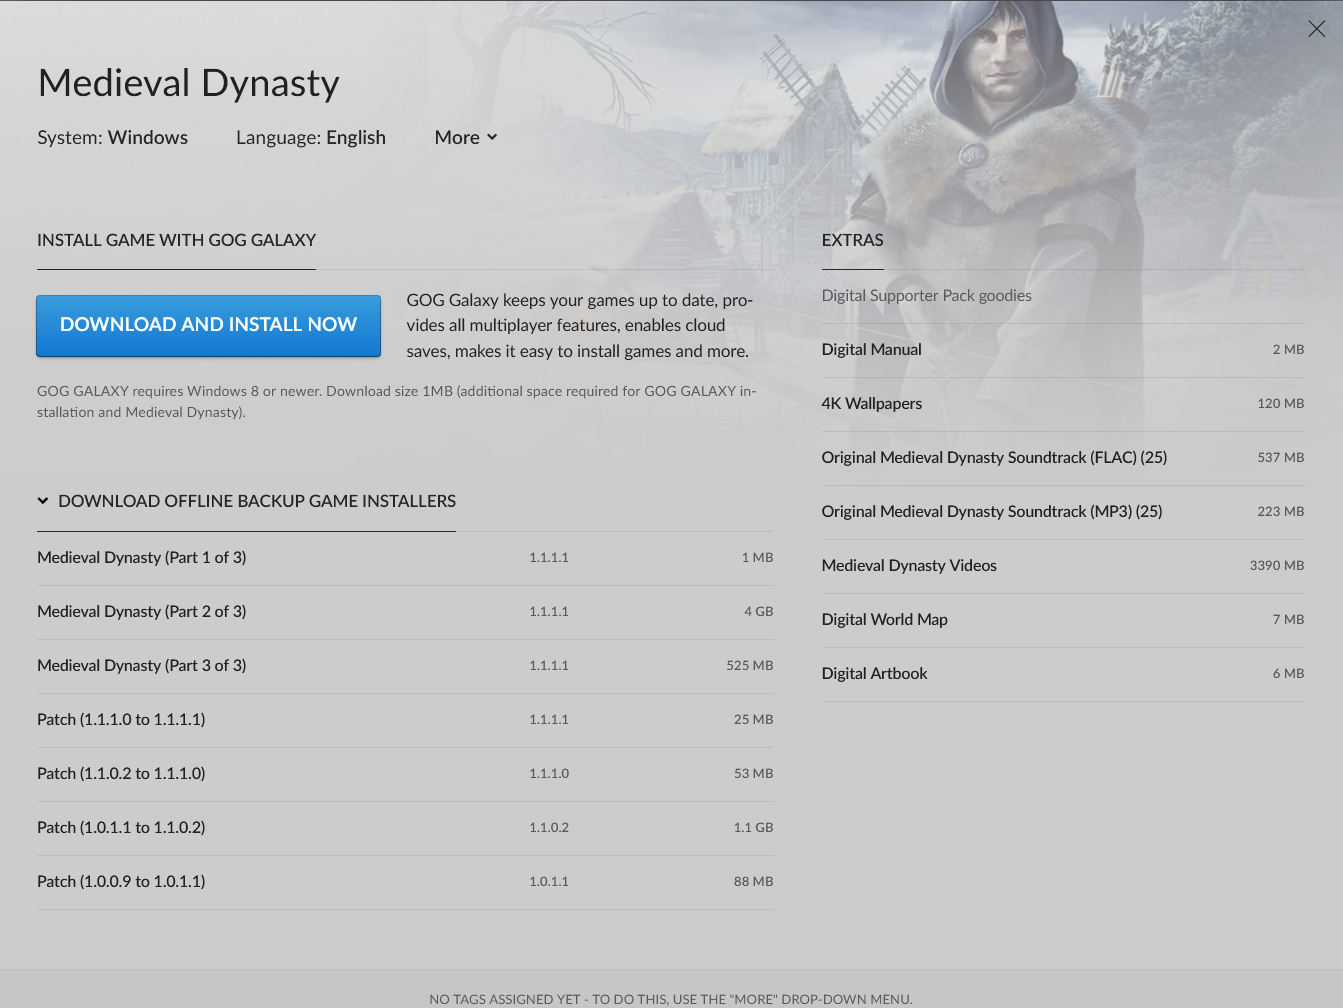Viewport: 1343px width, 1008px height.
Task: Click the 2 MB size text
Action: (x=1288, y=350)
